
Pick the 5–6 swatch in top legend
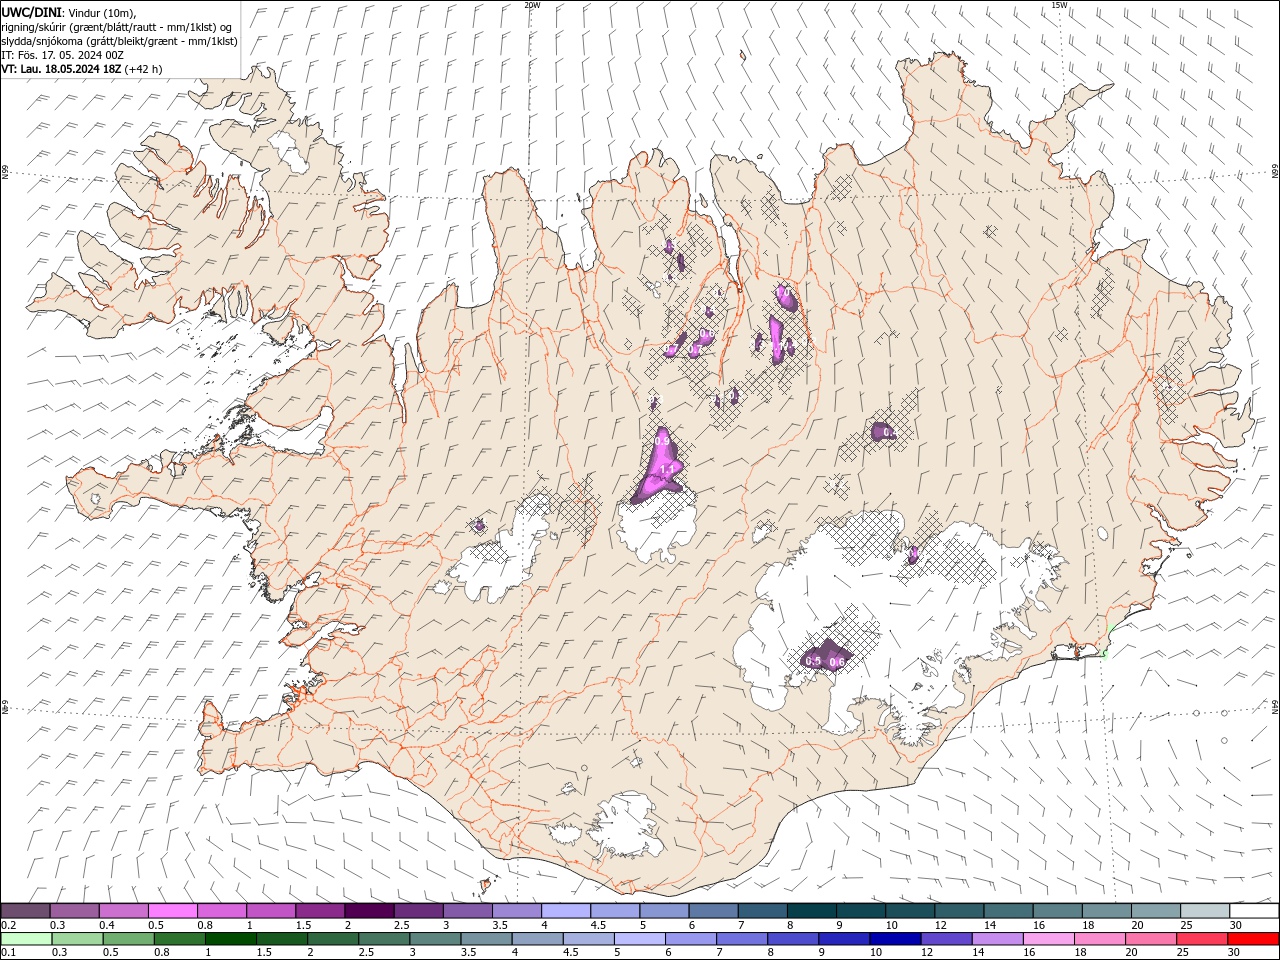coord(664,911)
